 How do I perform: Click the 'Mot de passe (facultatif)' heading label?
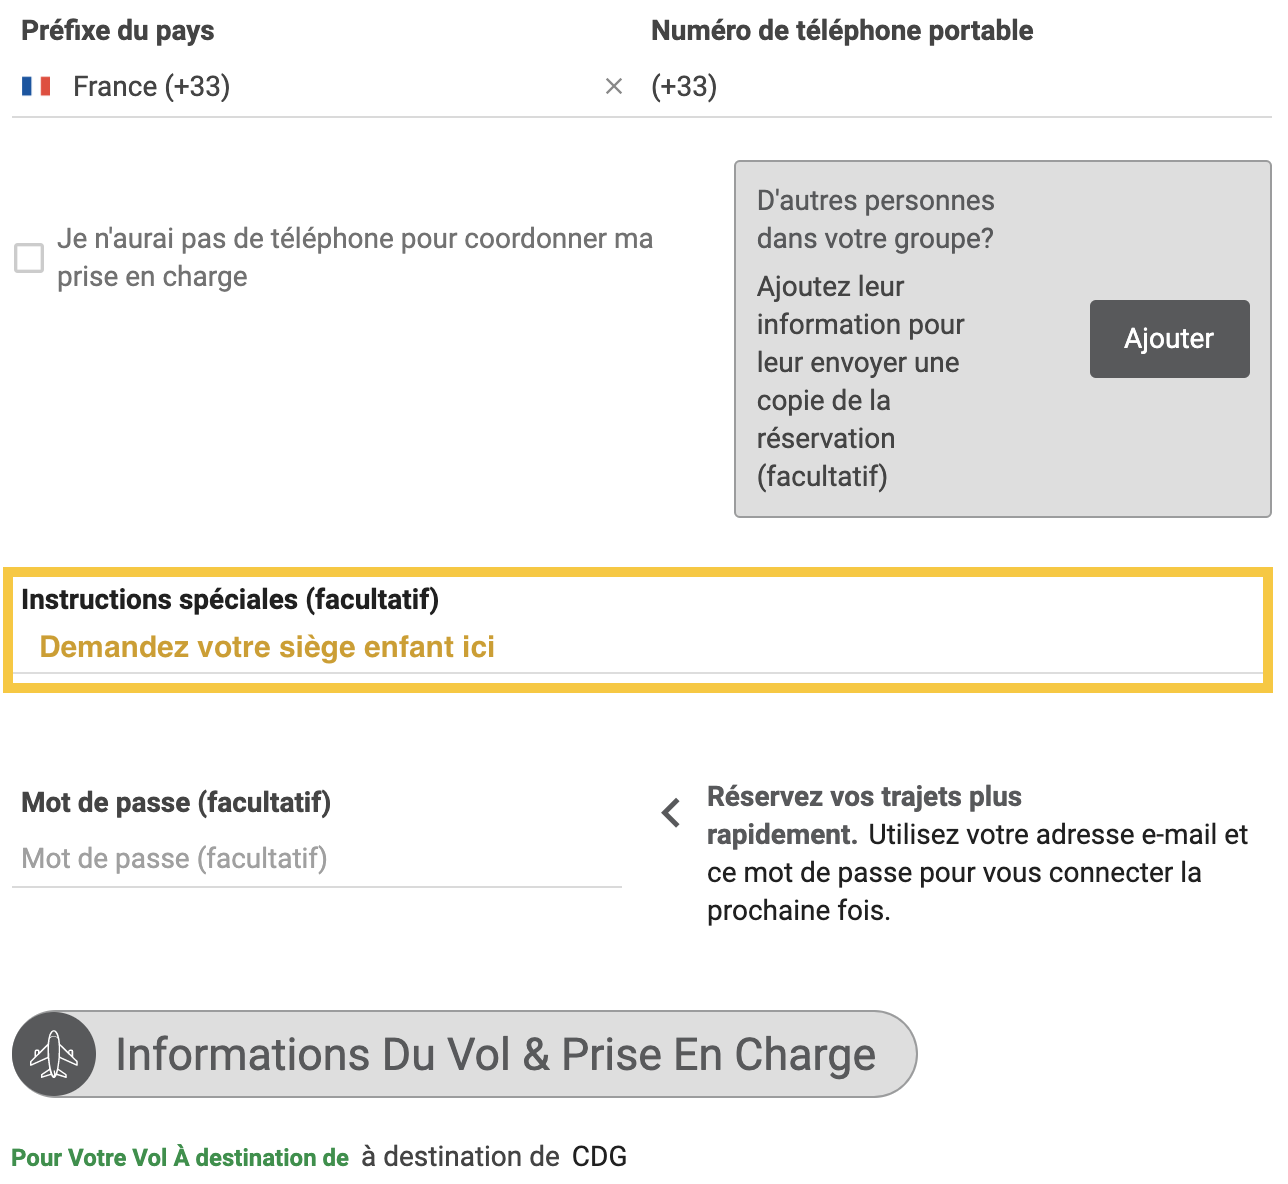pyautogui.click(x=176, y=802)
